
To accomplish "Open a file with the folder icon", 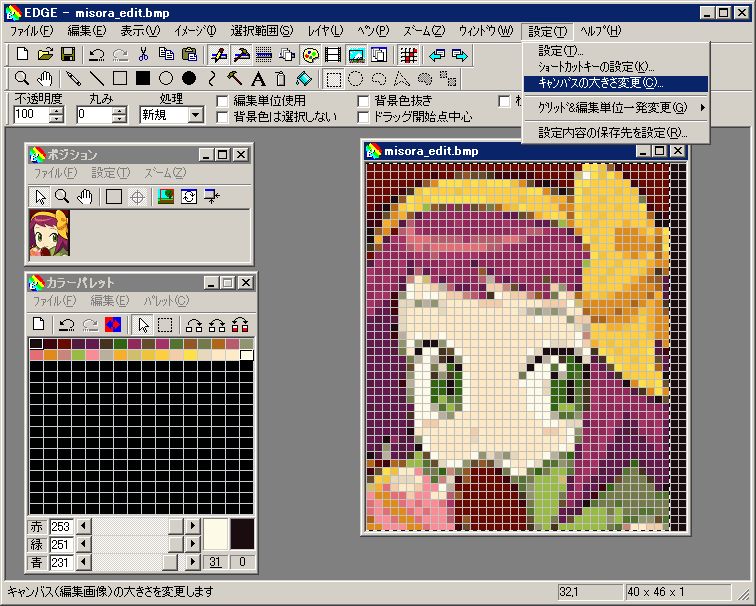I will [x=45, y=54].
